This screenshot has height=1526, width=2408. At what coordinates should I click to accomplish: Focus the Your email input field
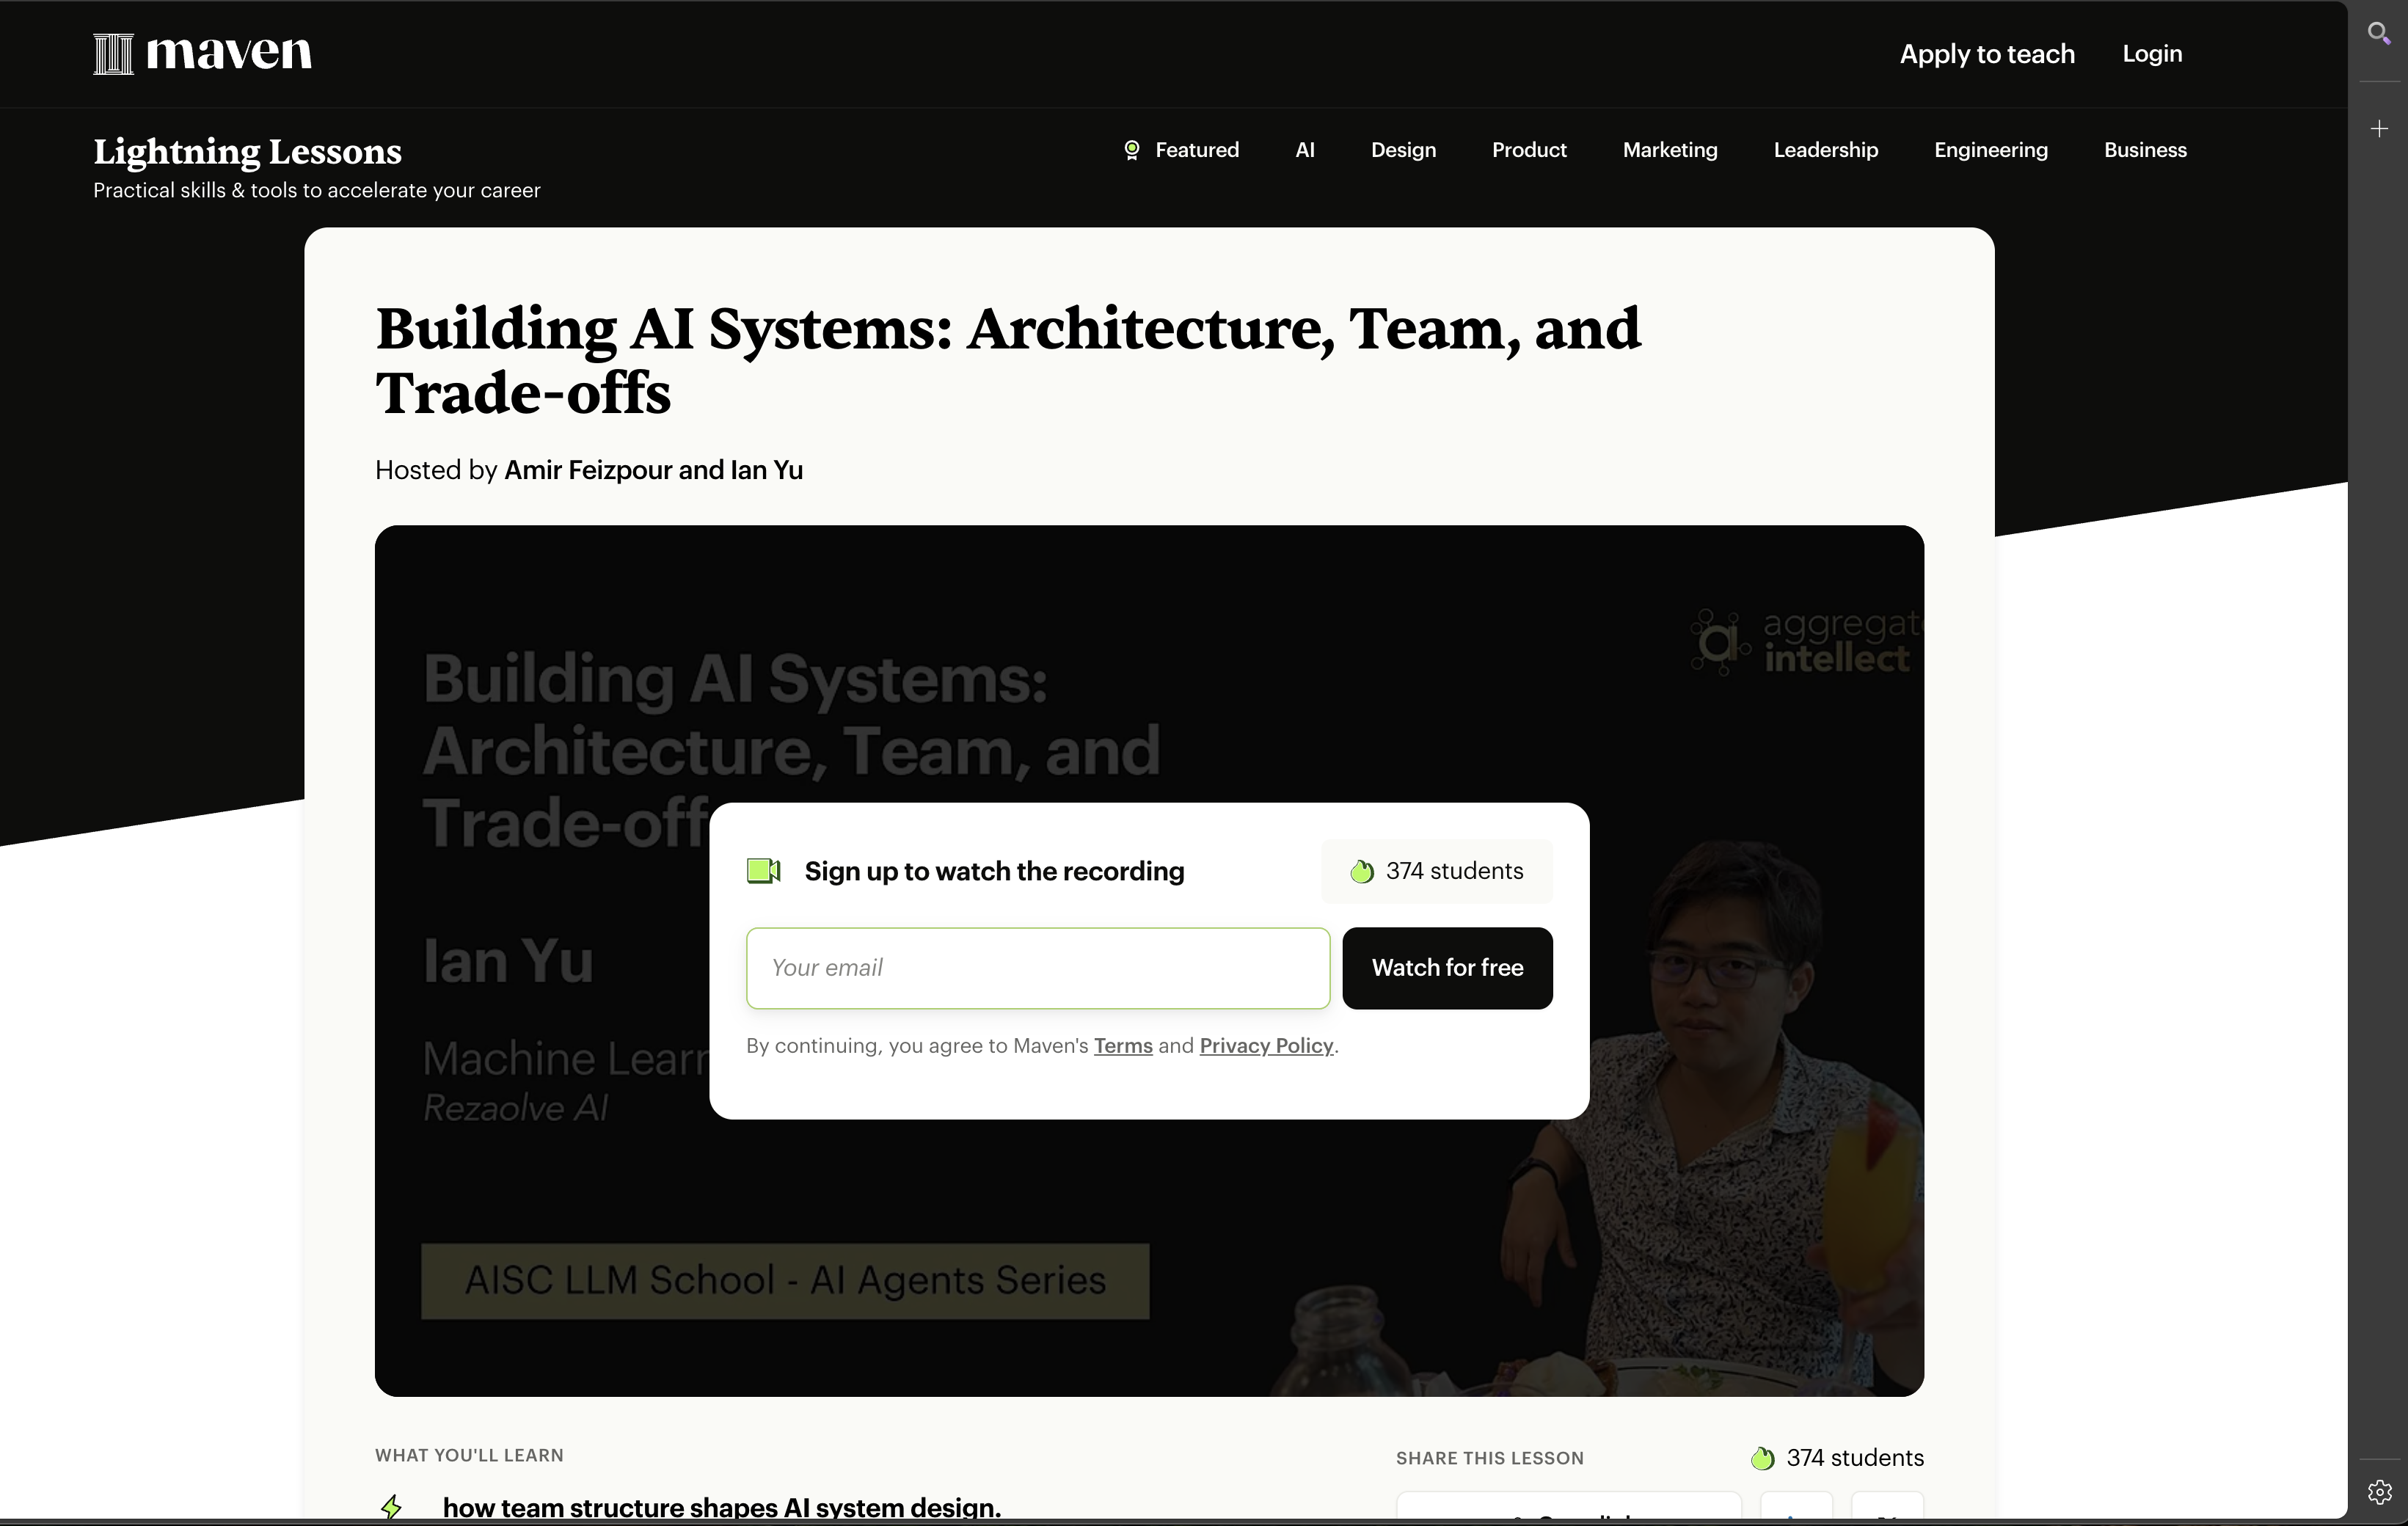1038,968
